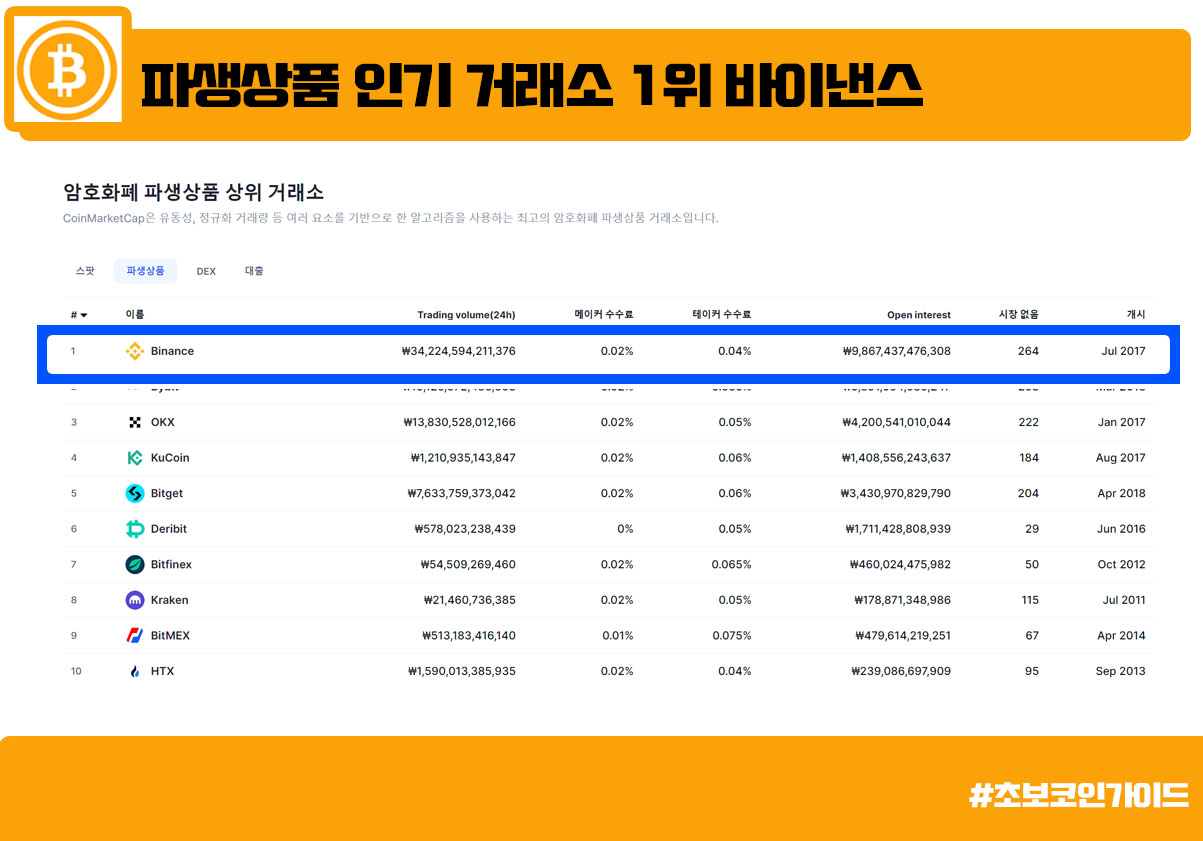Click OKX volume ₩13,830,528,012,166
This screenshot has width=1203, height=841.
click(458, 422)
